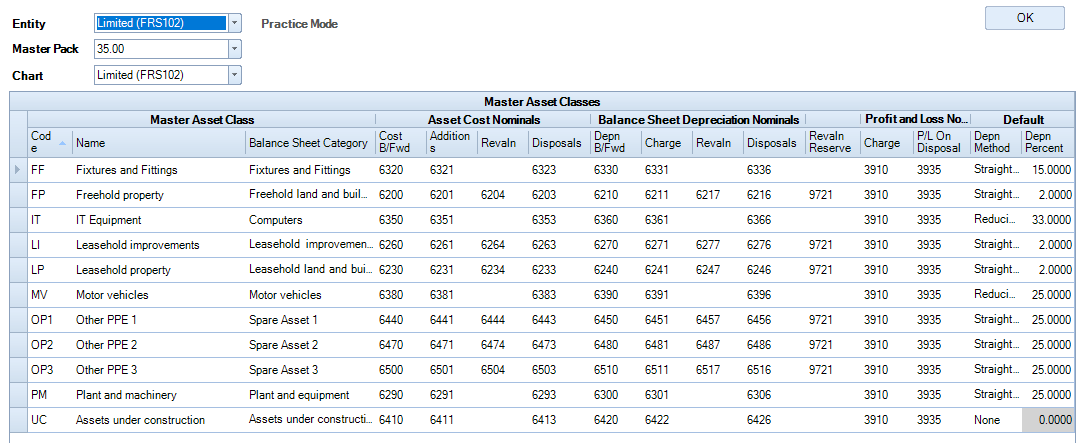This screenshot has width=1080, height=443.
Task: Select the Other PPE 1 name cell
Action: click(158, 320)
